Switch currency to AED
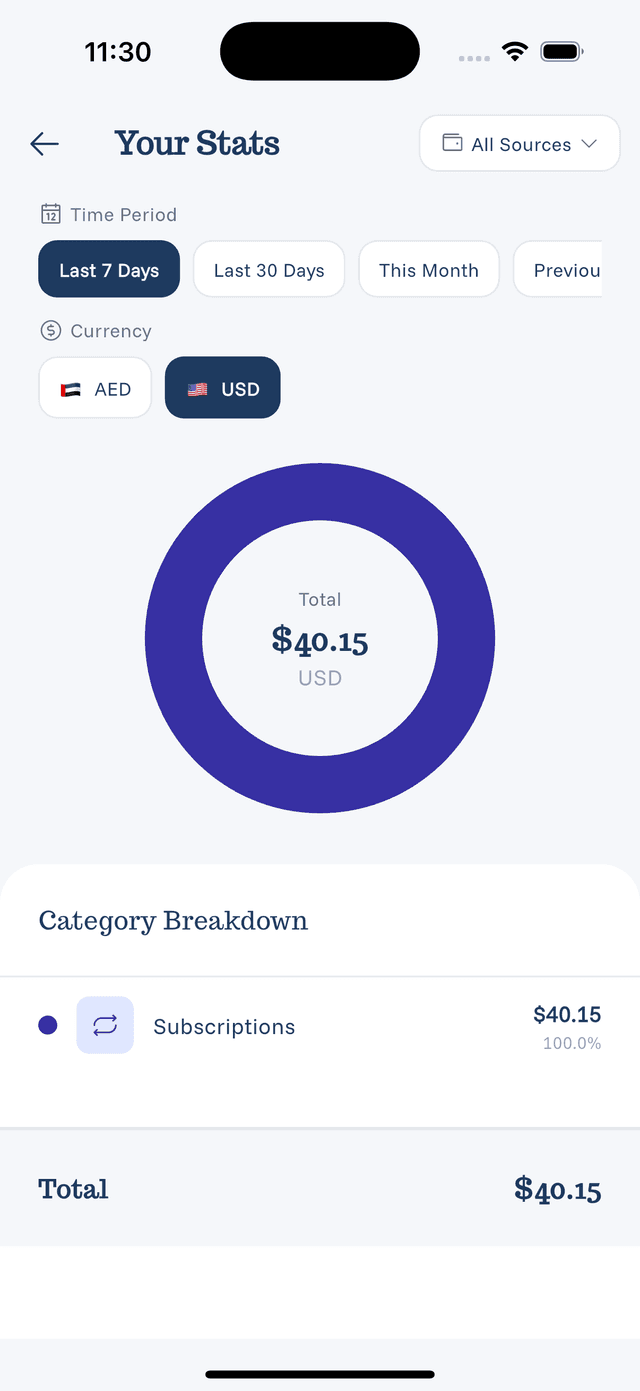640x1391 pixels. [95, 388]
